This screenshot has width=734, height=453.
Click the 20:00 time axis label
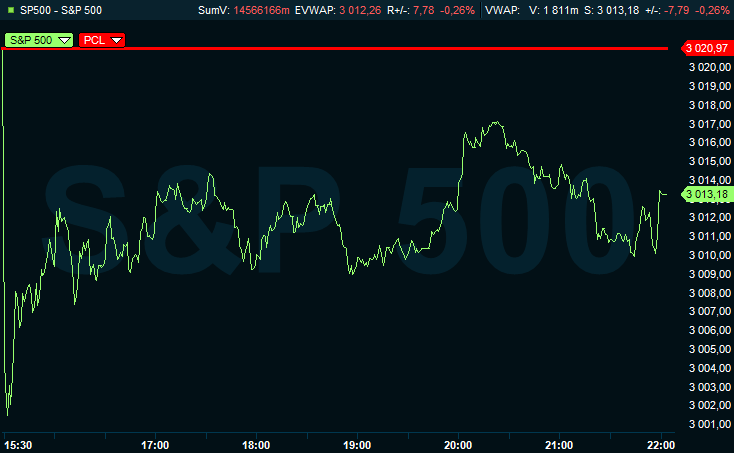click(458, 445)
